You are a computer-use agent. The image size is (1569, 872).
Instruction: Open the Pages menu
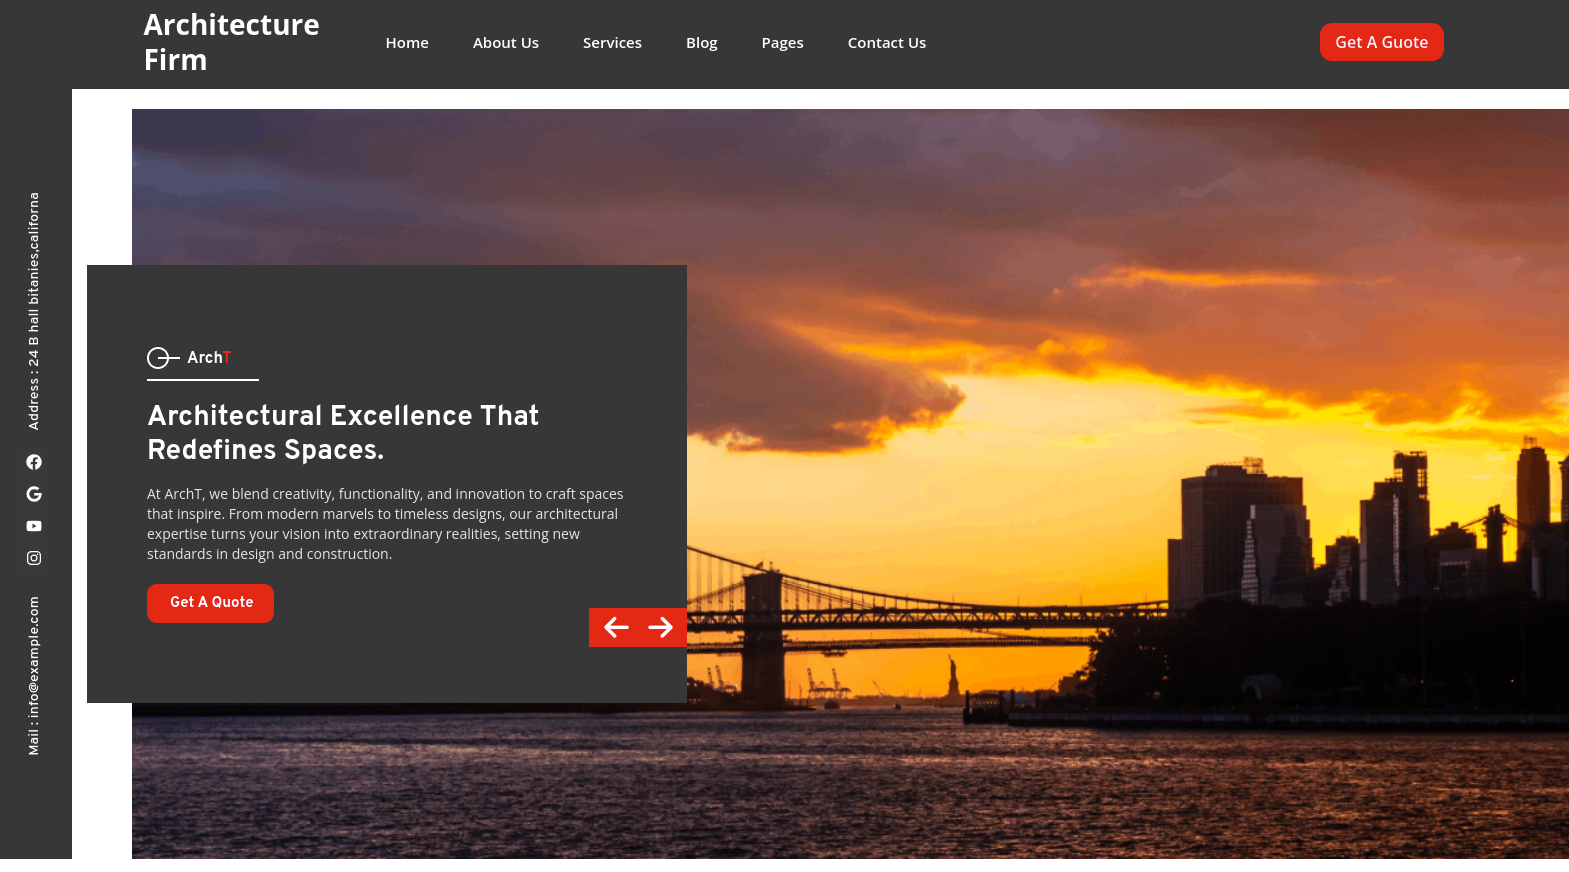click(x=783, y=43)
